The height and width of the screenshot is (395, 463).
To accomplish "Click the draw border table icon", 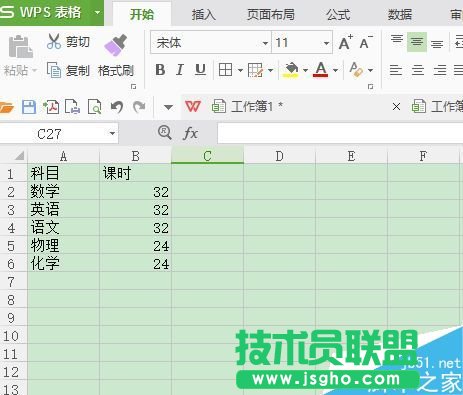I will (255, 70).
